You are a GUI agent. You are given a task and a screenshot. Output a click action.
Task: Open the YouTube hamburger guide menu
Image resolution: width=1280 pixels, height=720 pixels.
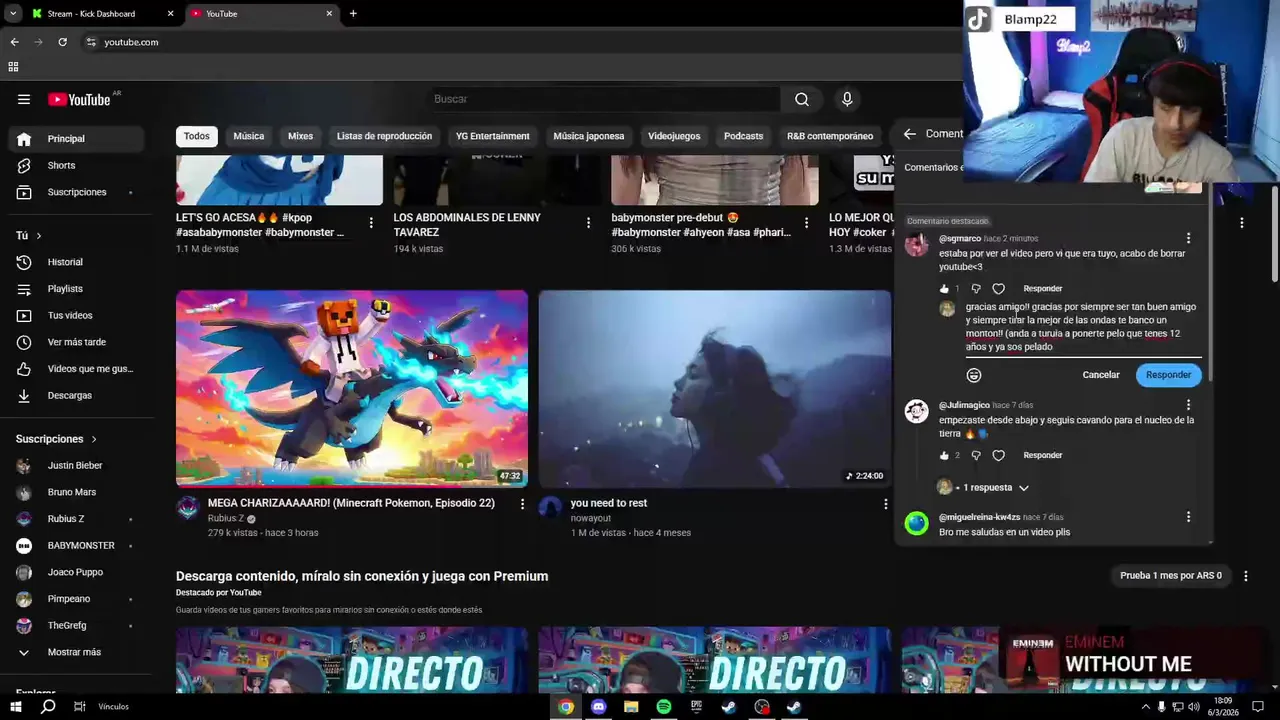pyautogui.click(x=24, y=99)
